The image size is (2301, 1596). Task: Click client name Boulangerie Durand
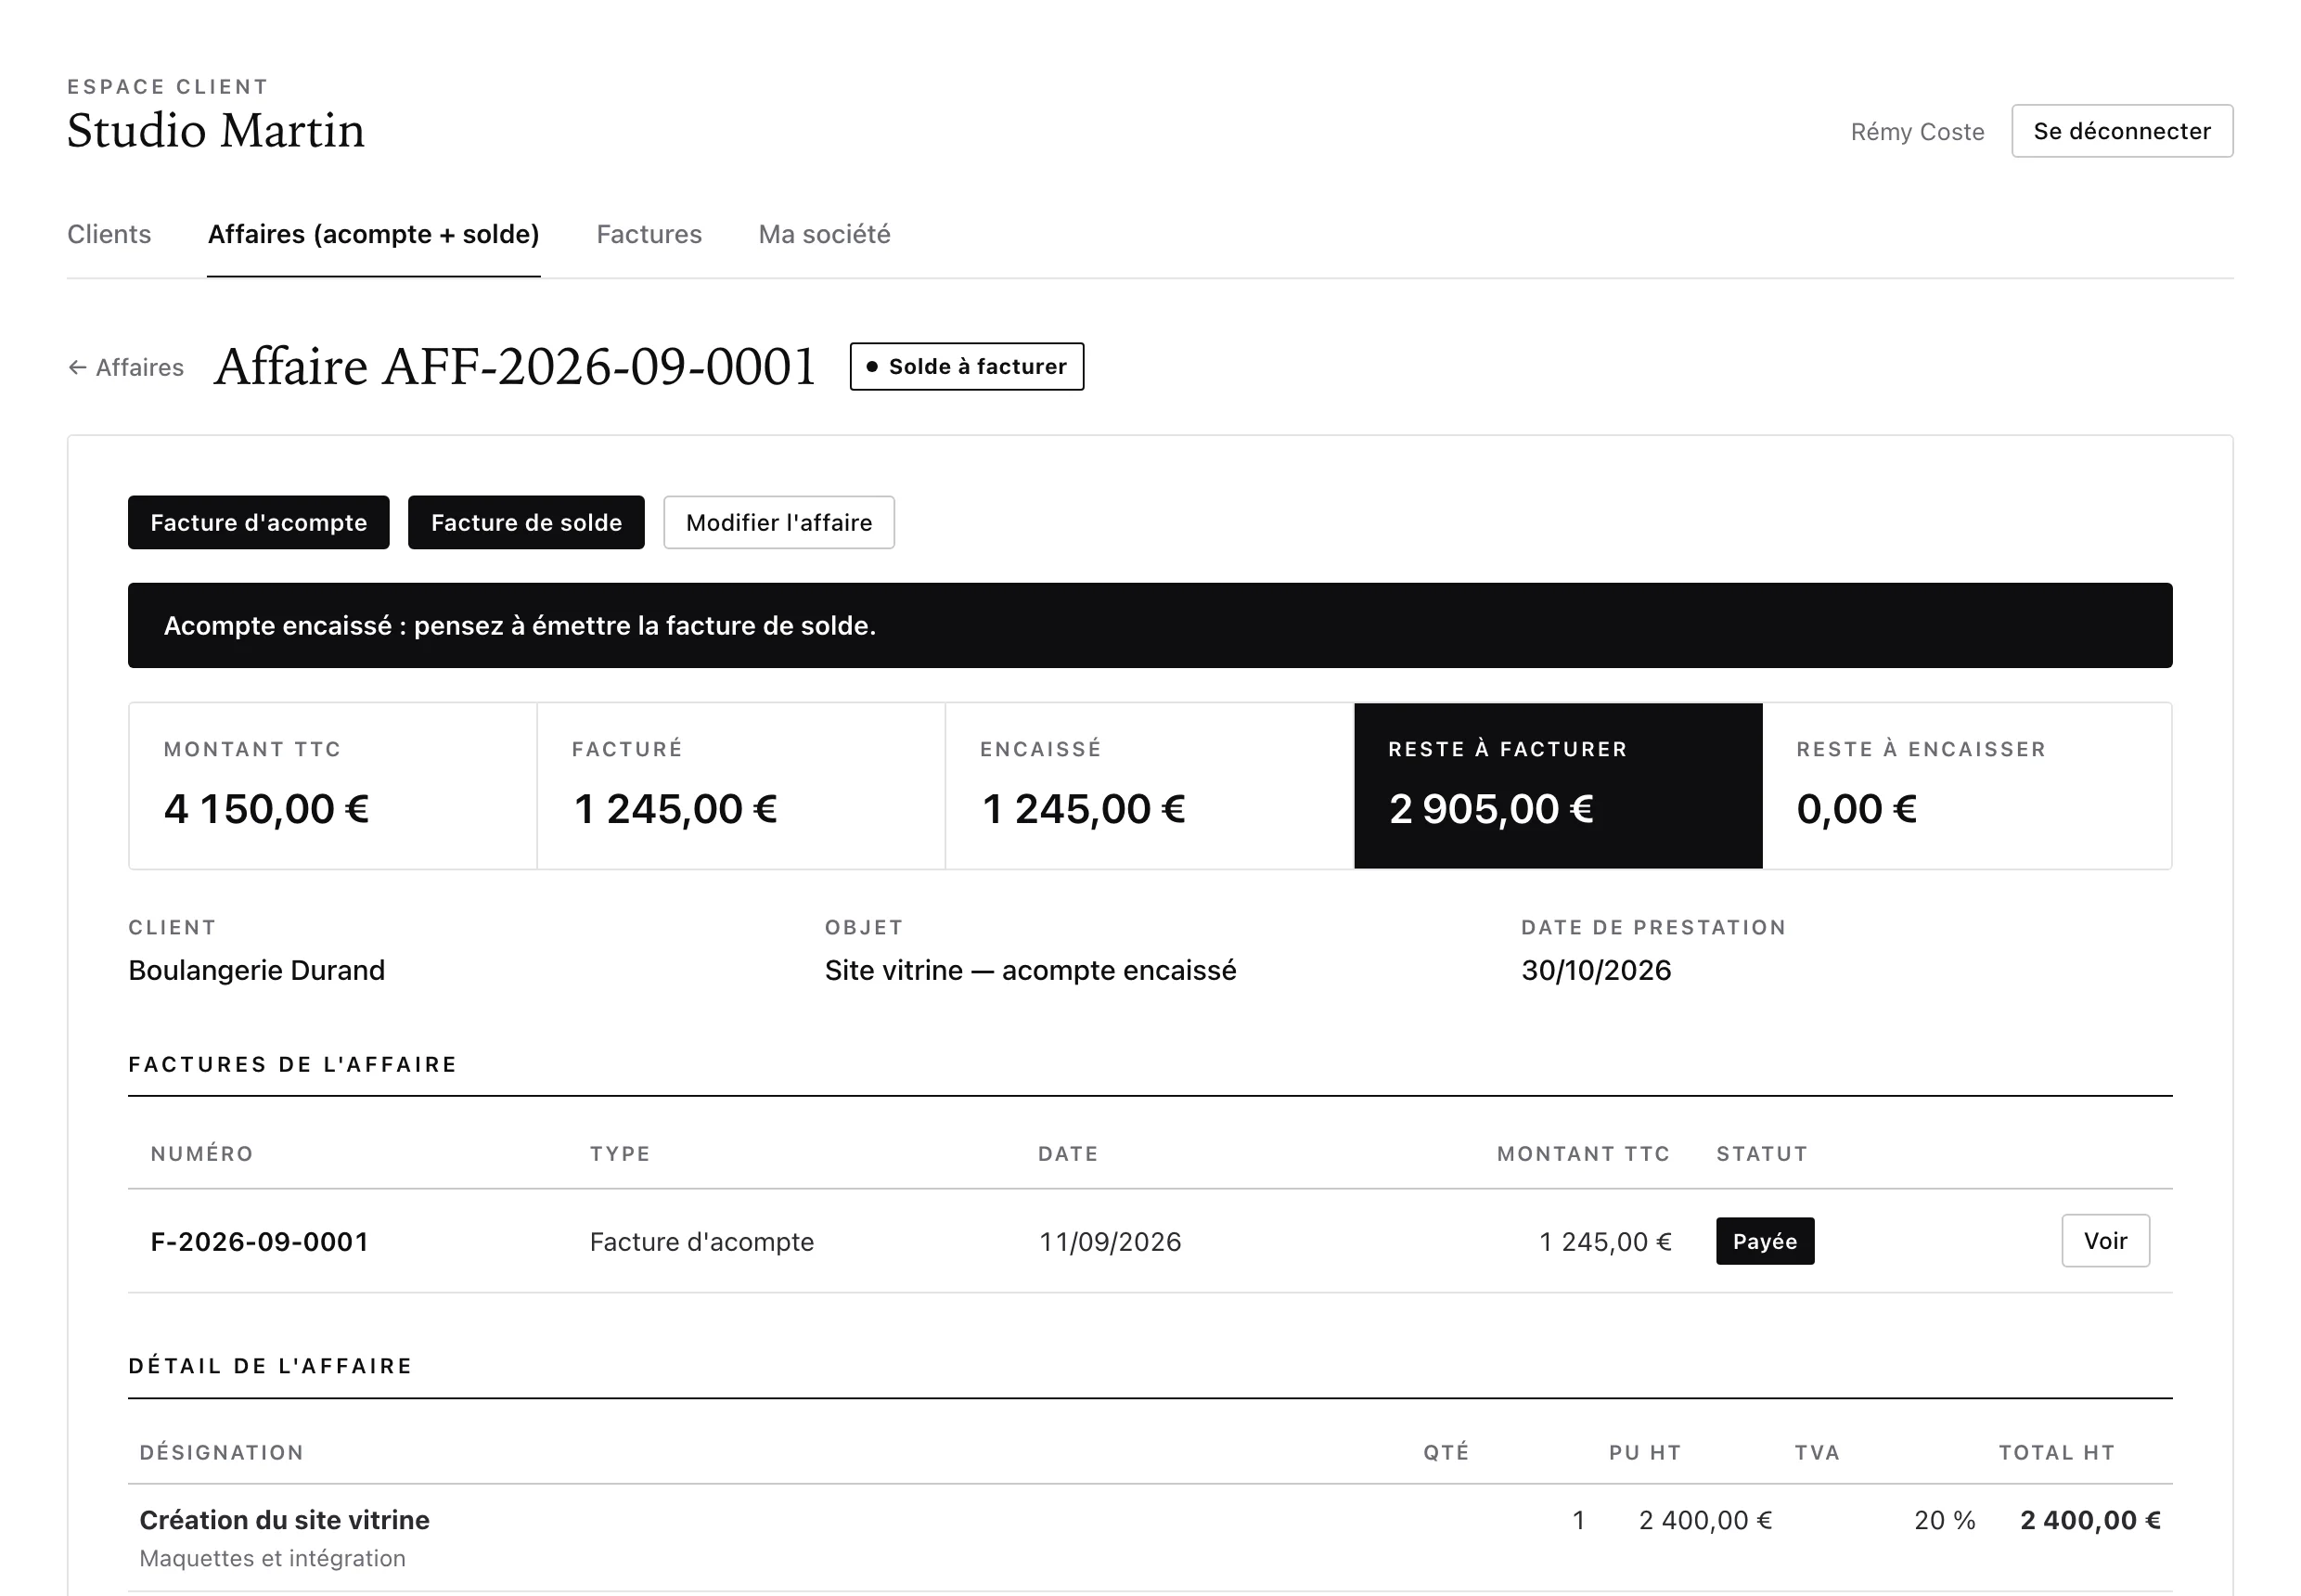pos(256,970)
